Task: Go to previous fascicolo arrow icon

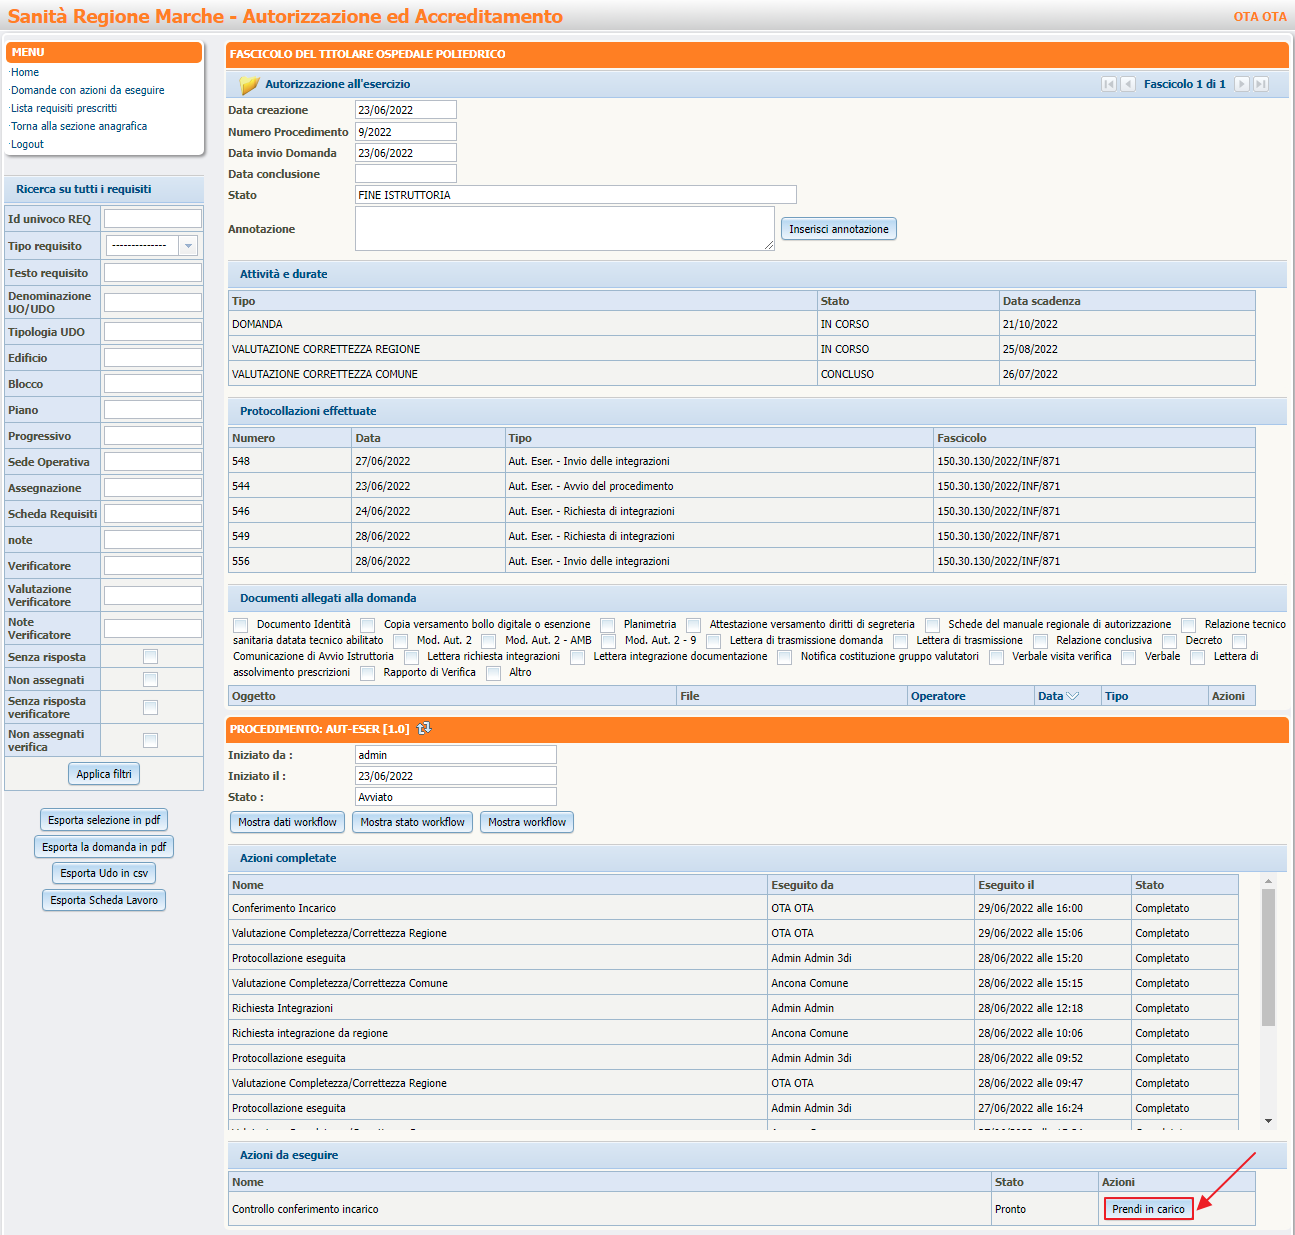Action: tap(1128, 84)
